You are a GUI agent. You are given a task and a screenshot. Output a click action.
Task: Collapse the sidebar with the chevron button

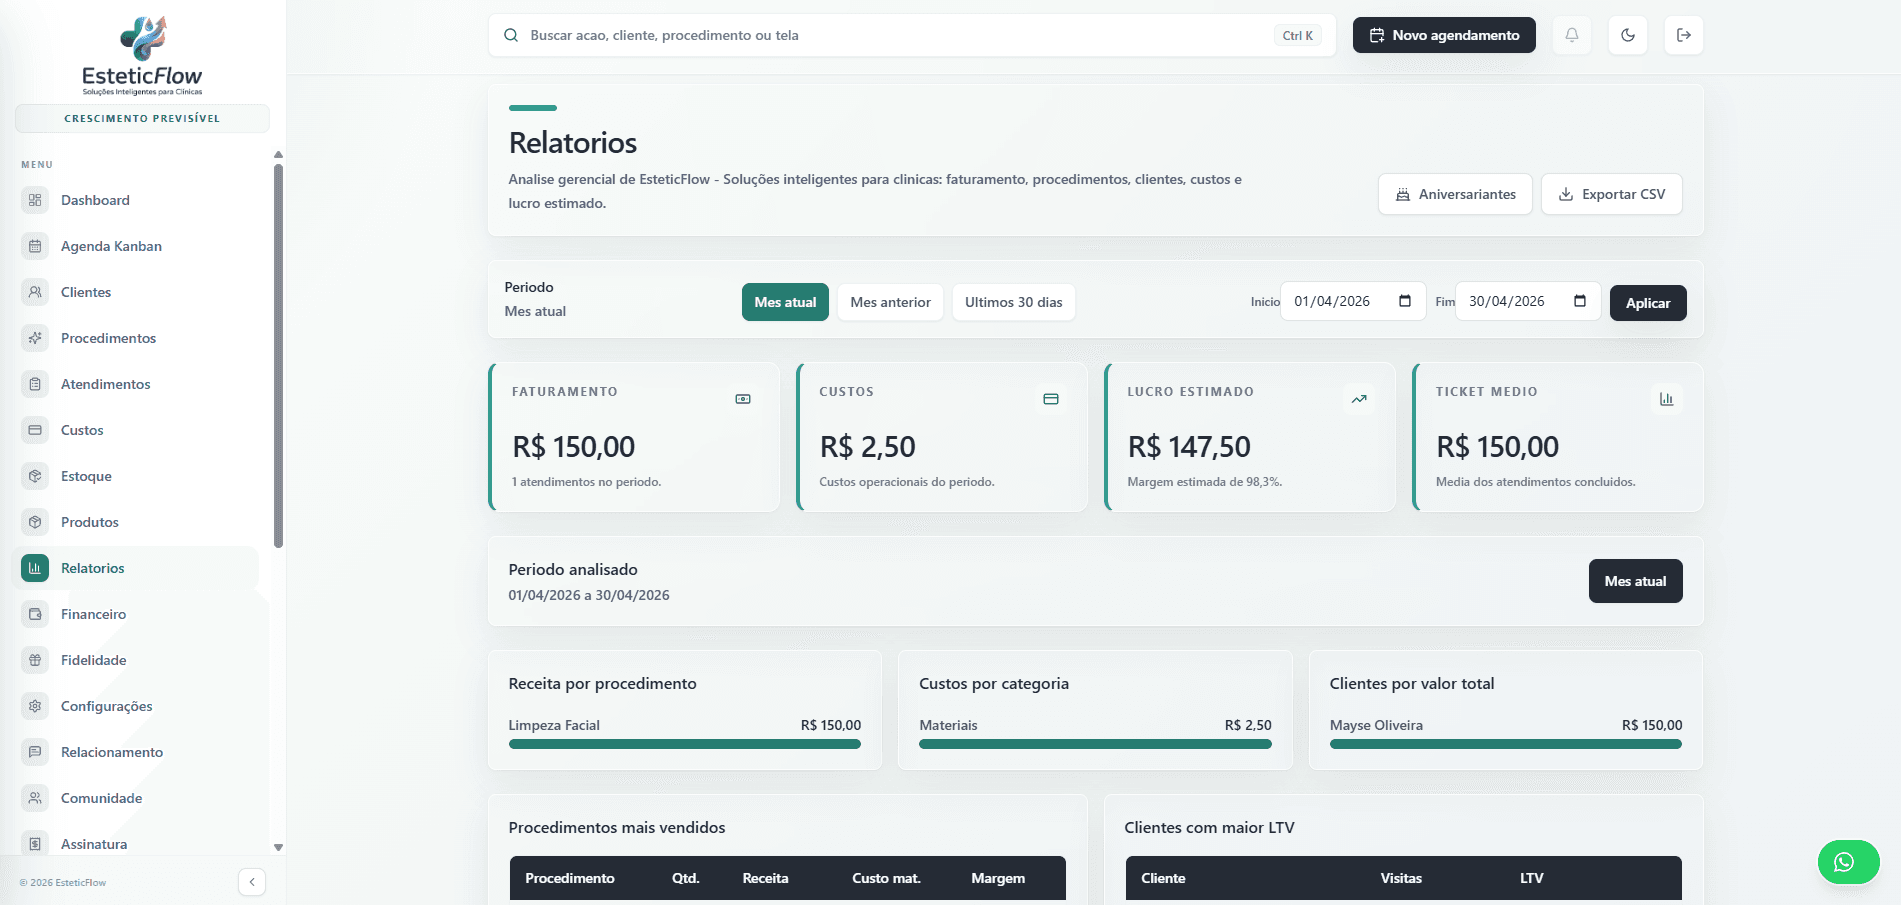[252, 882]
